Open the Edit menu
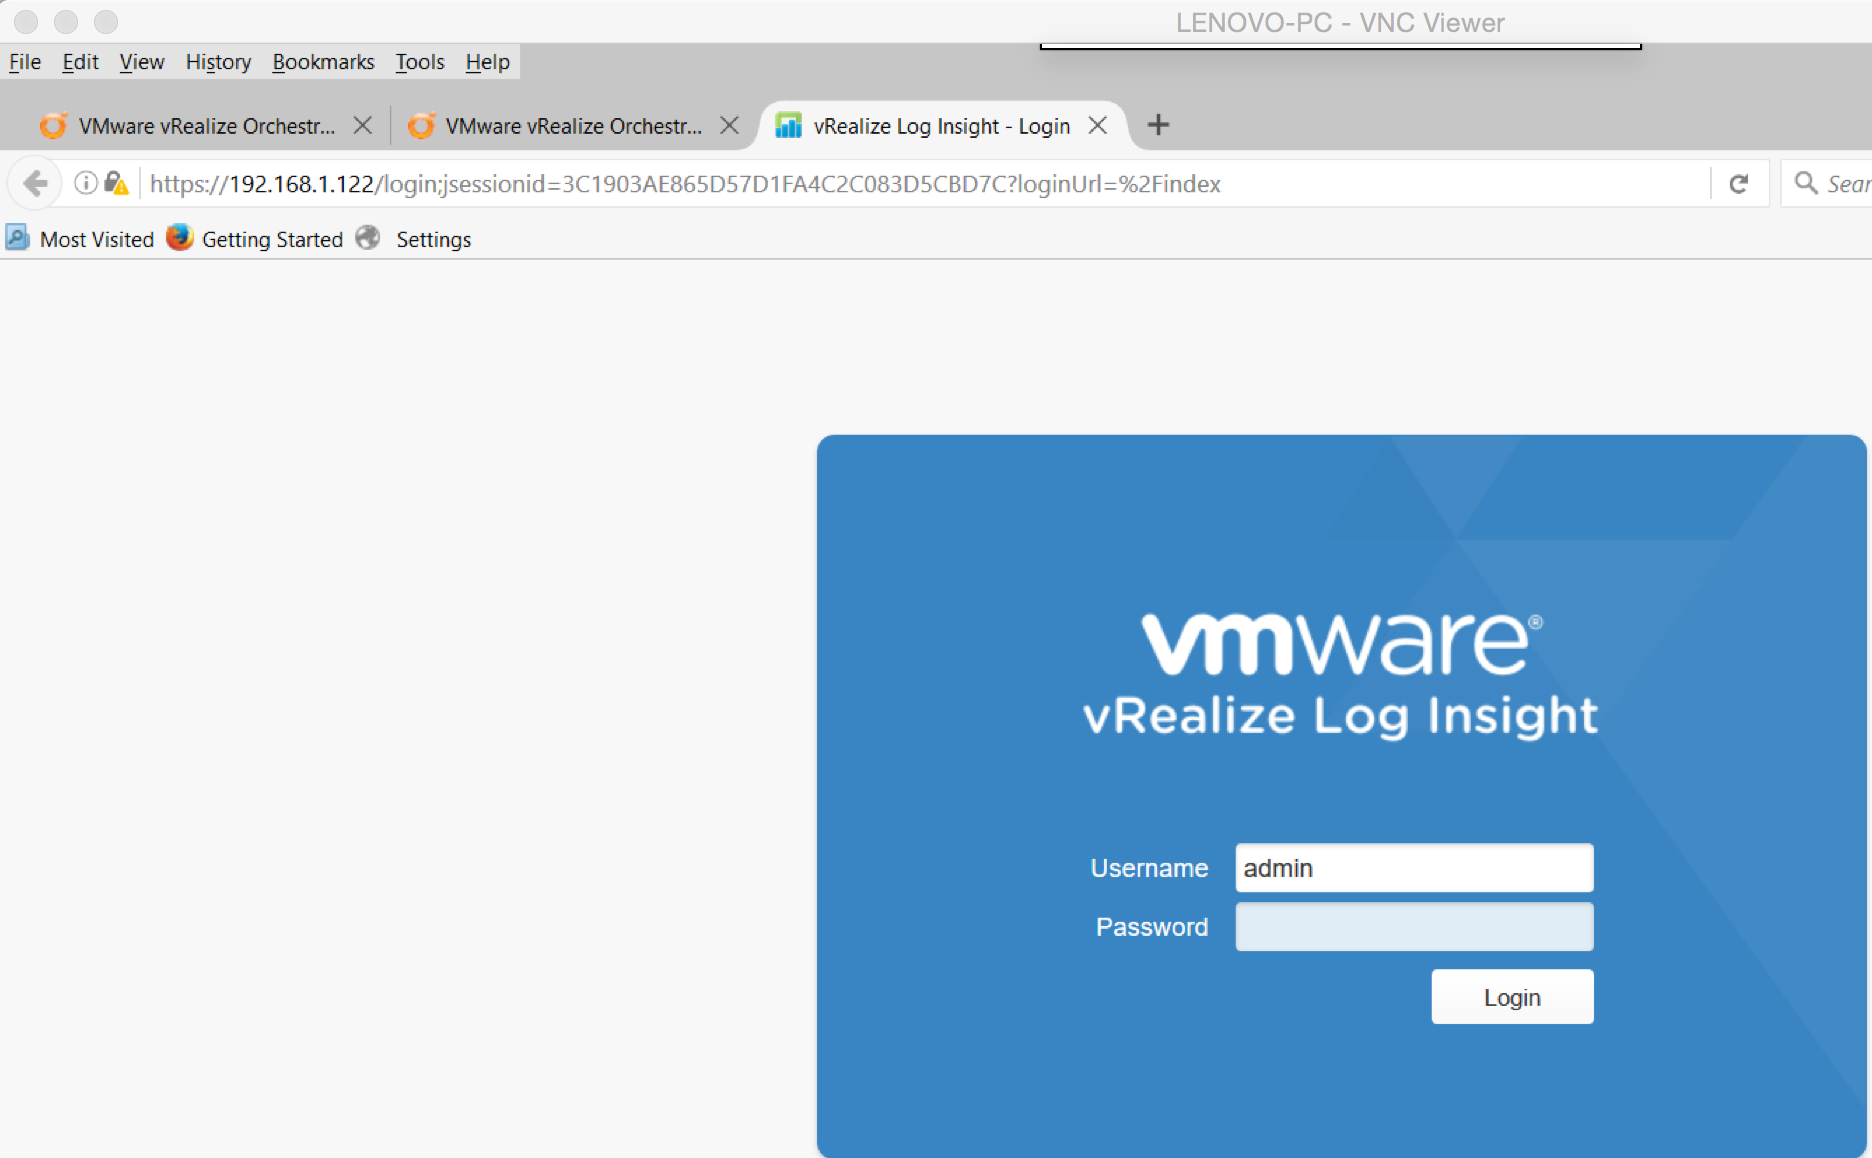This screenshot has width=1872, height=1158. [80, 62]
